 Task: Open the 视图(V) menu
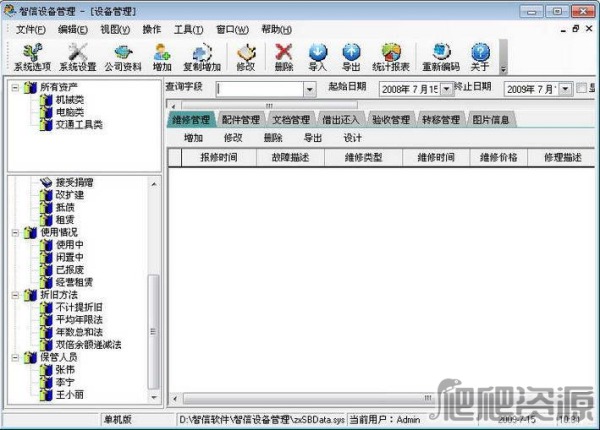click(115, 29)
